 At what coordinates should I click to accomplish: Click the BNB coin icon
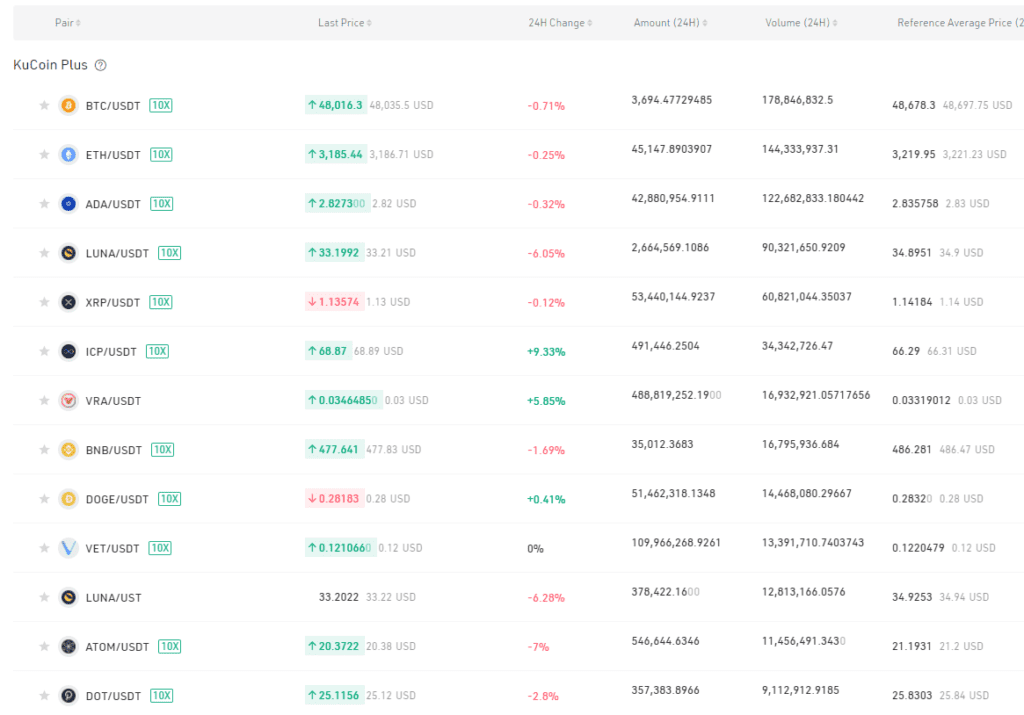tap(69, 450)
